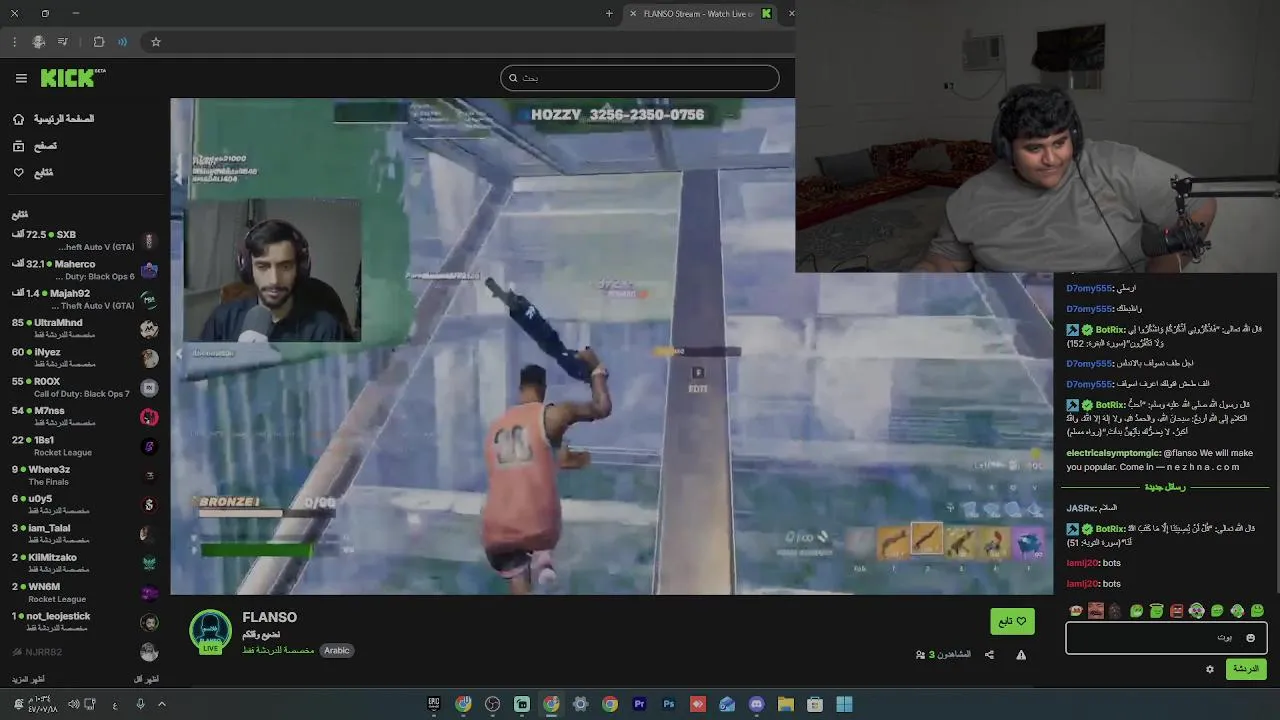Viewport: 1280px width, 720px height.
Task: Open the مخصصة للدردشة فقط category link
Action: pos(278,650)
